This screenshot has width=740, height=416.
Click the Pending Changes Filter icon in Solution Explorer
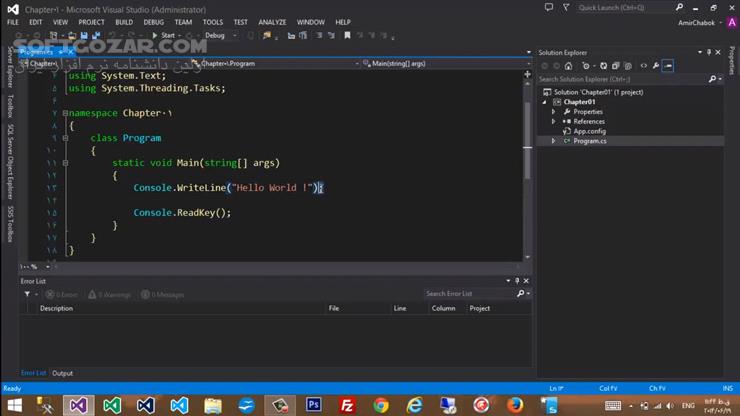click(x=587, y=66)
